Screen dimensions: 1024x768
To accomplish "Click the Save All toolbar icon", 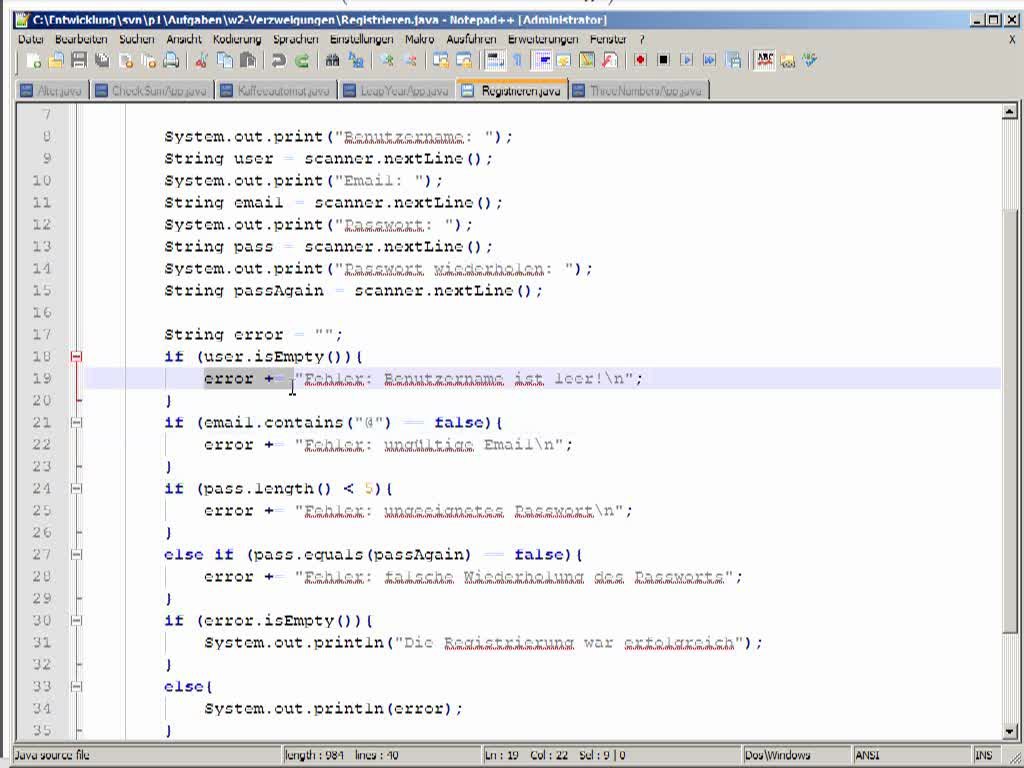I will 102,61.
